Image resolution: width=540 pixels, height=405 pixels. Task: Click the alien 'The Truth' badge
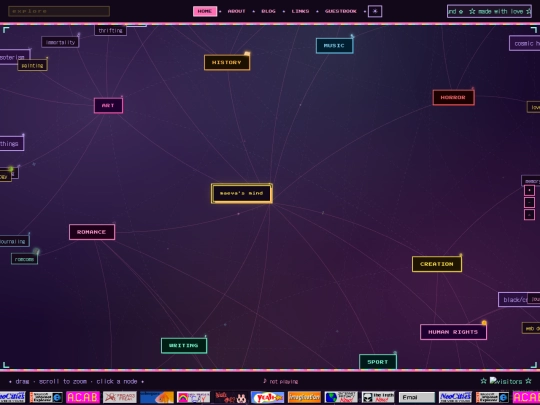click(x=378, y=397)
